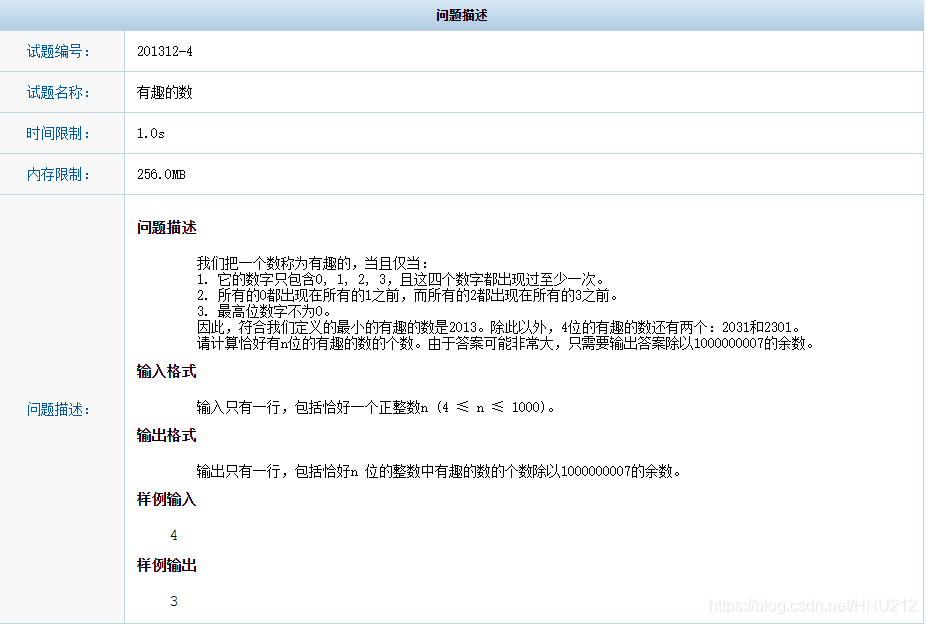Click the left sidebar 问题描述 label

pyautogui.click(x=61, y=407)
